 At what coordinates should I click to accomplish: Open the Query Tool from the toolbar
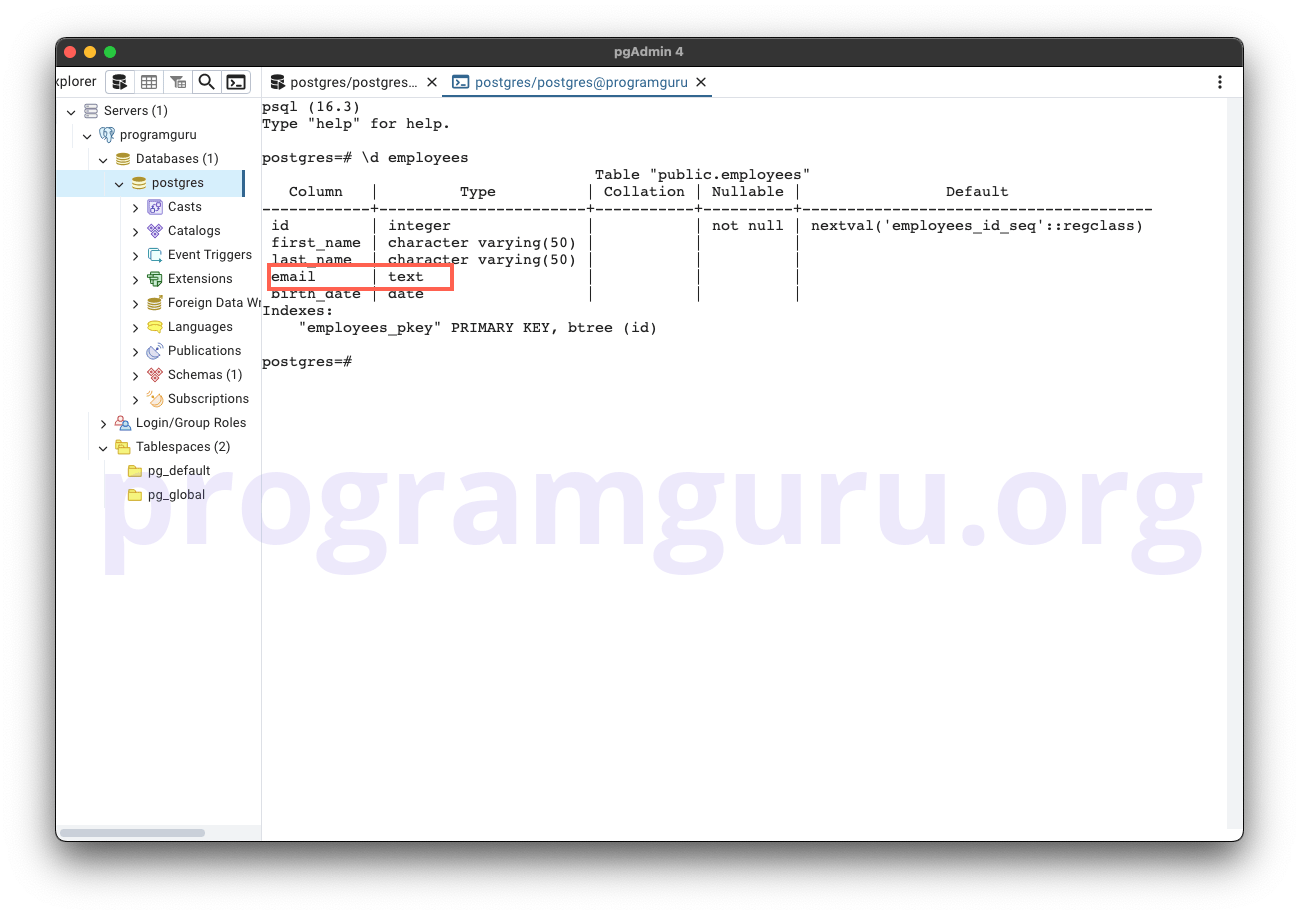point(119,81)
